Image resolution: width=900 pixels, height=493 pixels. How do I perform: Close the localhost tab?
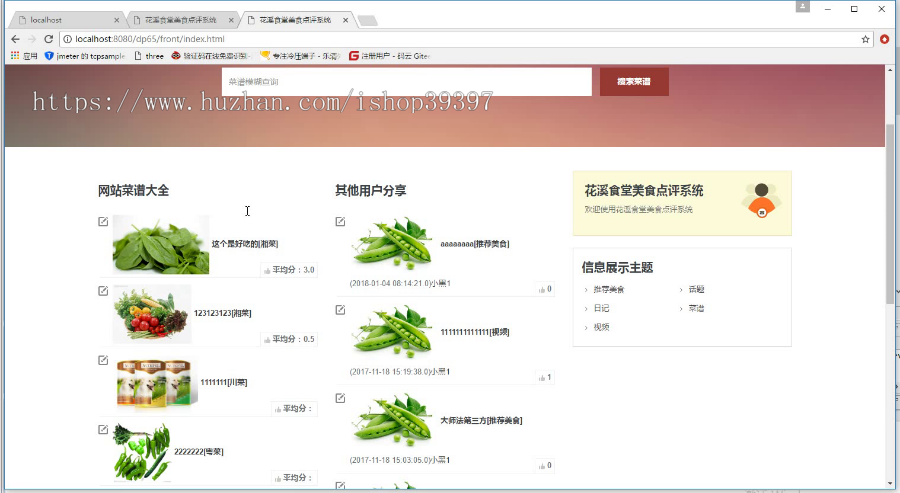pyautogui.click(x=117, y=20)
